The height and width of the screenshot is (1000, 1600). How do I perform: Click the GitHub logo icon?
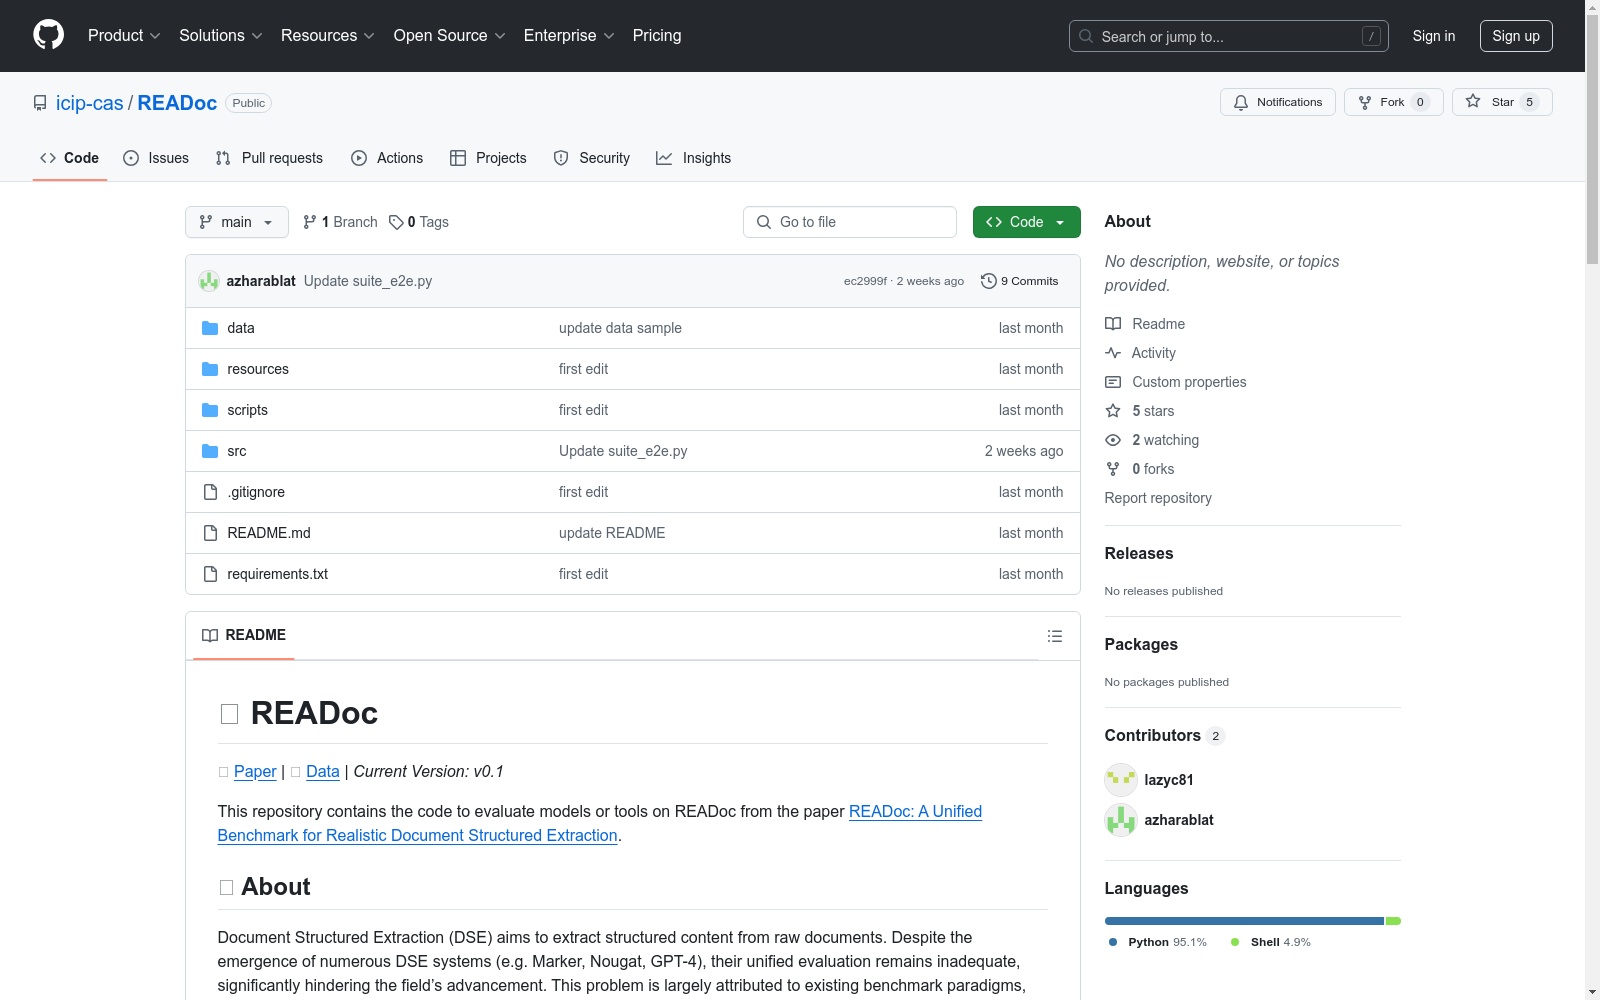click(48, 35)
